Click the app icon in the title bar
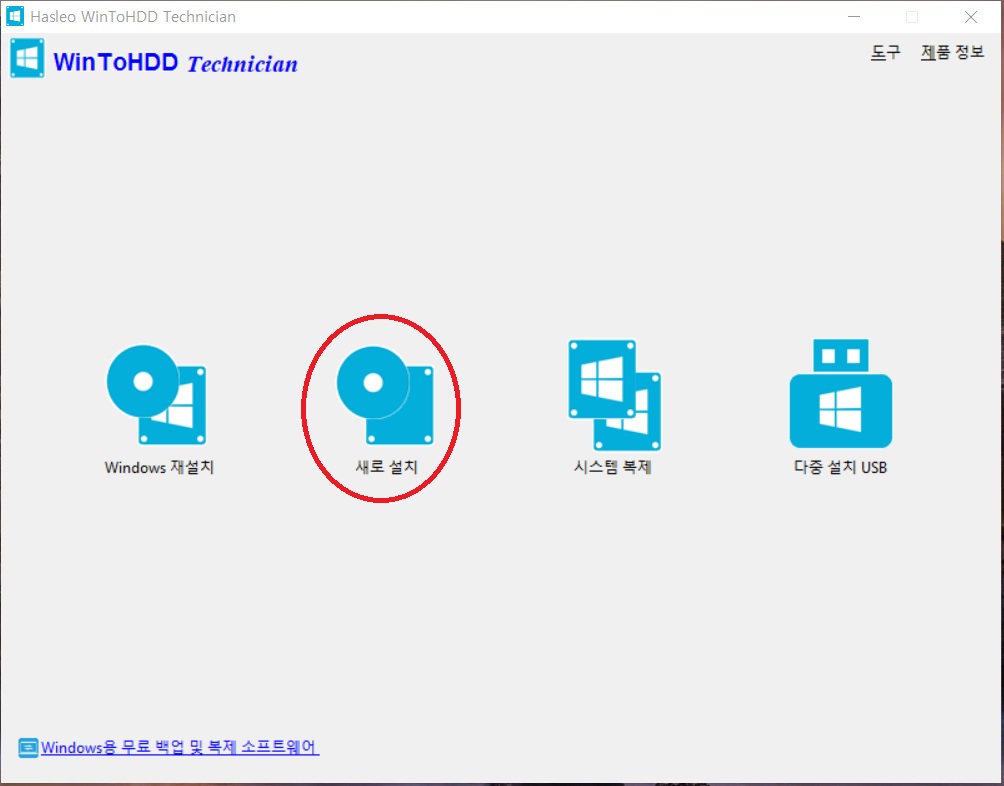 point(15,16)
